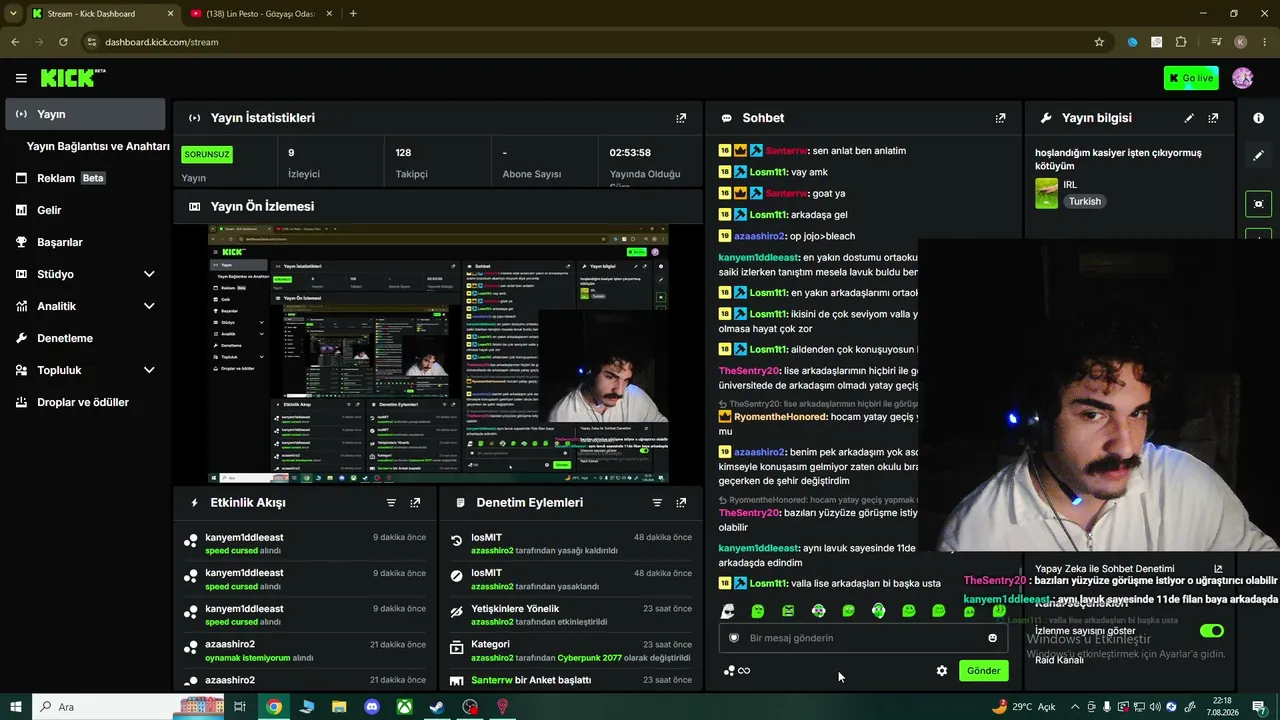Image resolution: width=1280 pixels, height=720 pixels.
Task: Send the chat message with Gönder
Action: click(983, 671)
